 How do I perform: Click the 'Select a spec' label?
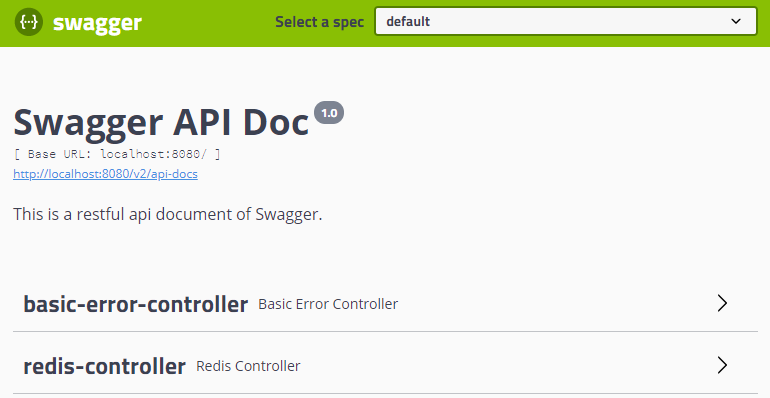click(x=319, y=22)
